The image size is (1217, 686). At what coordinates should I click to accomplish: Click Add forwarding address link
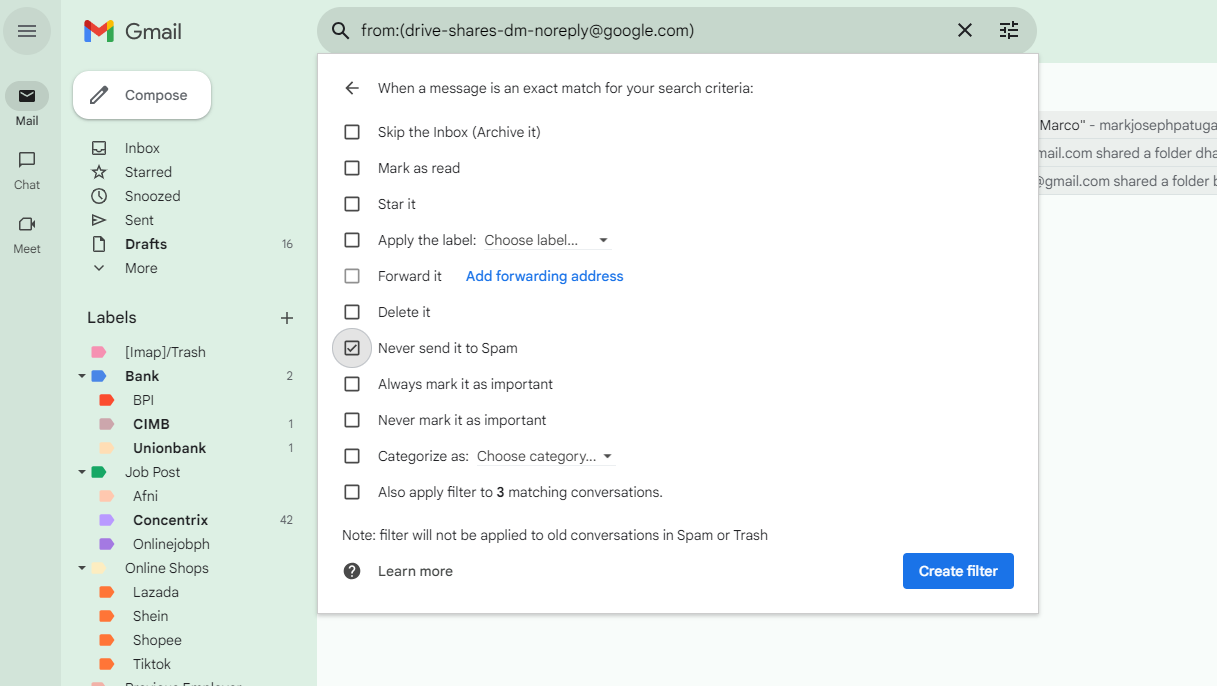tap(544, 276)
